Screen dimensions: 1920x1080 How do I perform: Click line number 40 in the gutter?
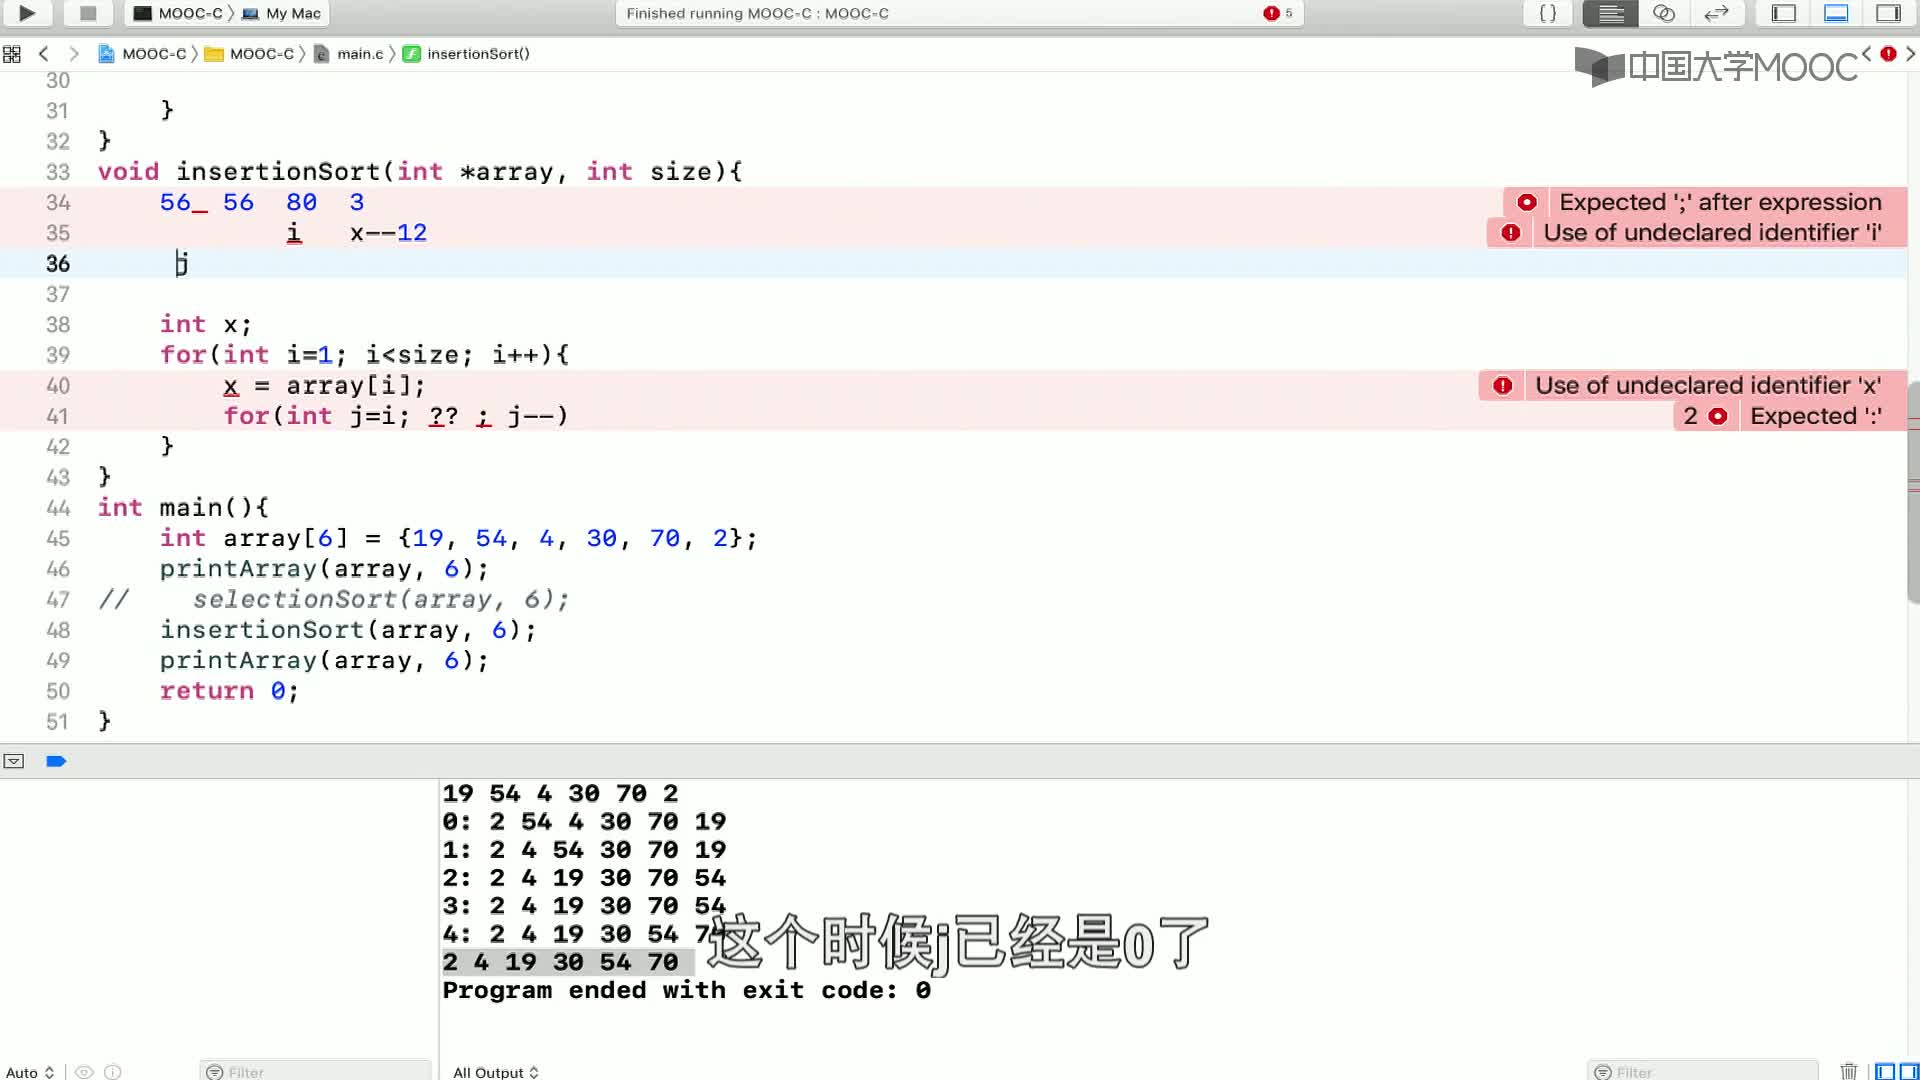58,386
